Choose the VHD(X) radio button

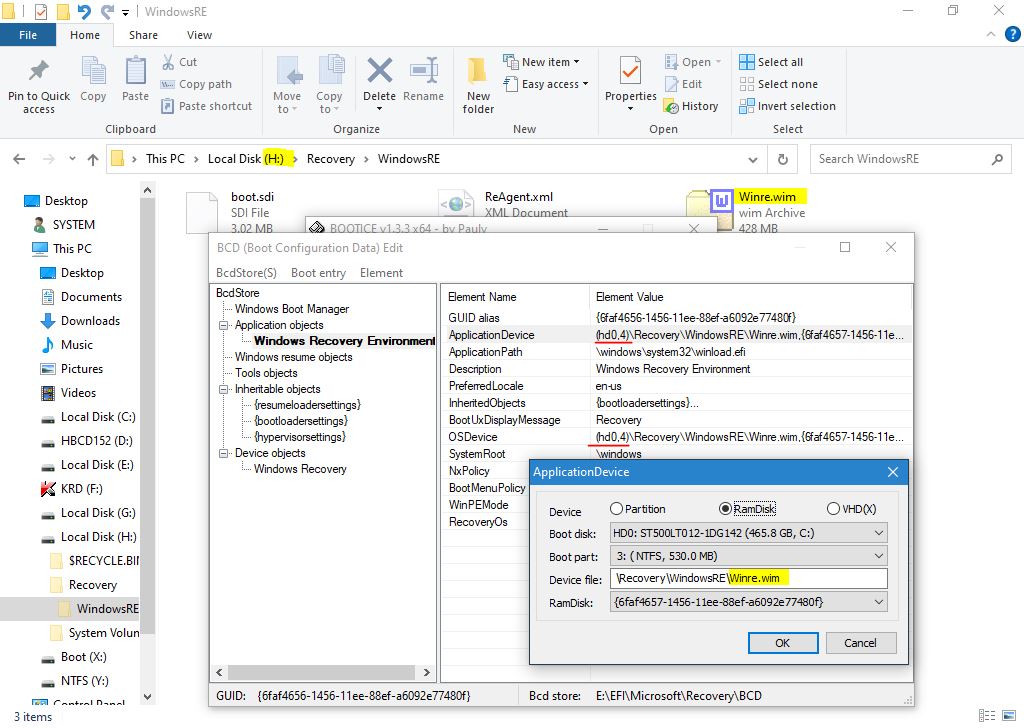pyautogui.click(x=833, y=509)
